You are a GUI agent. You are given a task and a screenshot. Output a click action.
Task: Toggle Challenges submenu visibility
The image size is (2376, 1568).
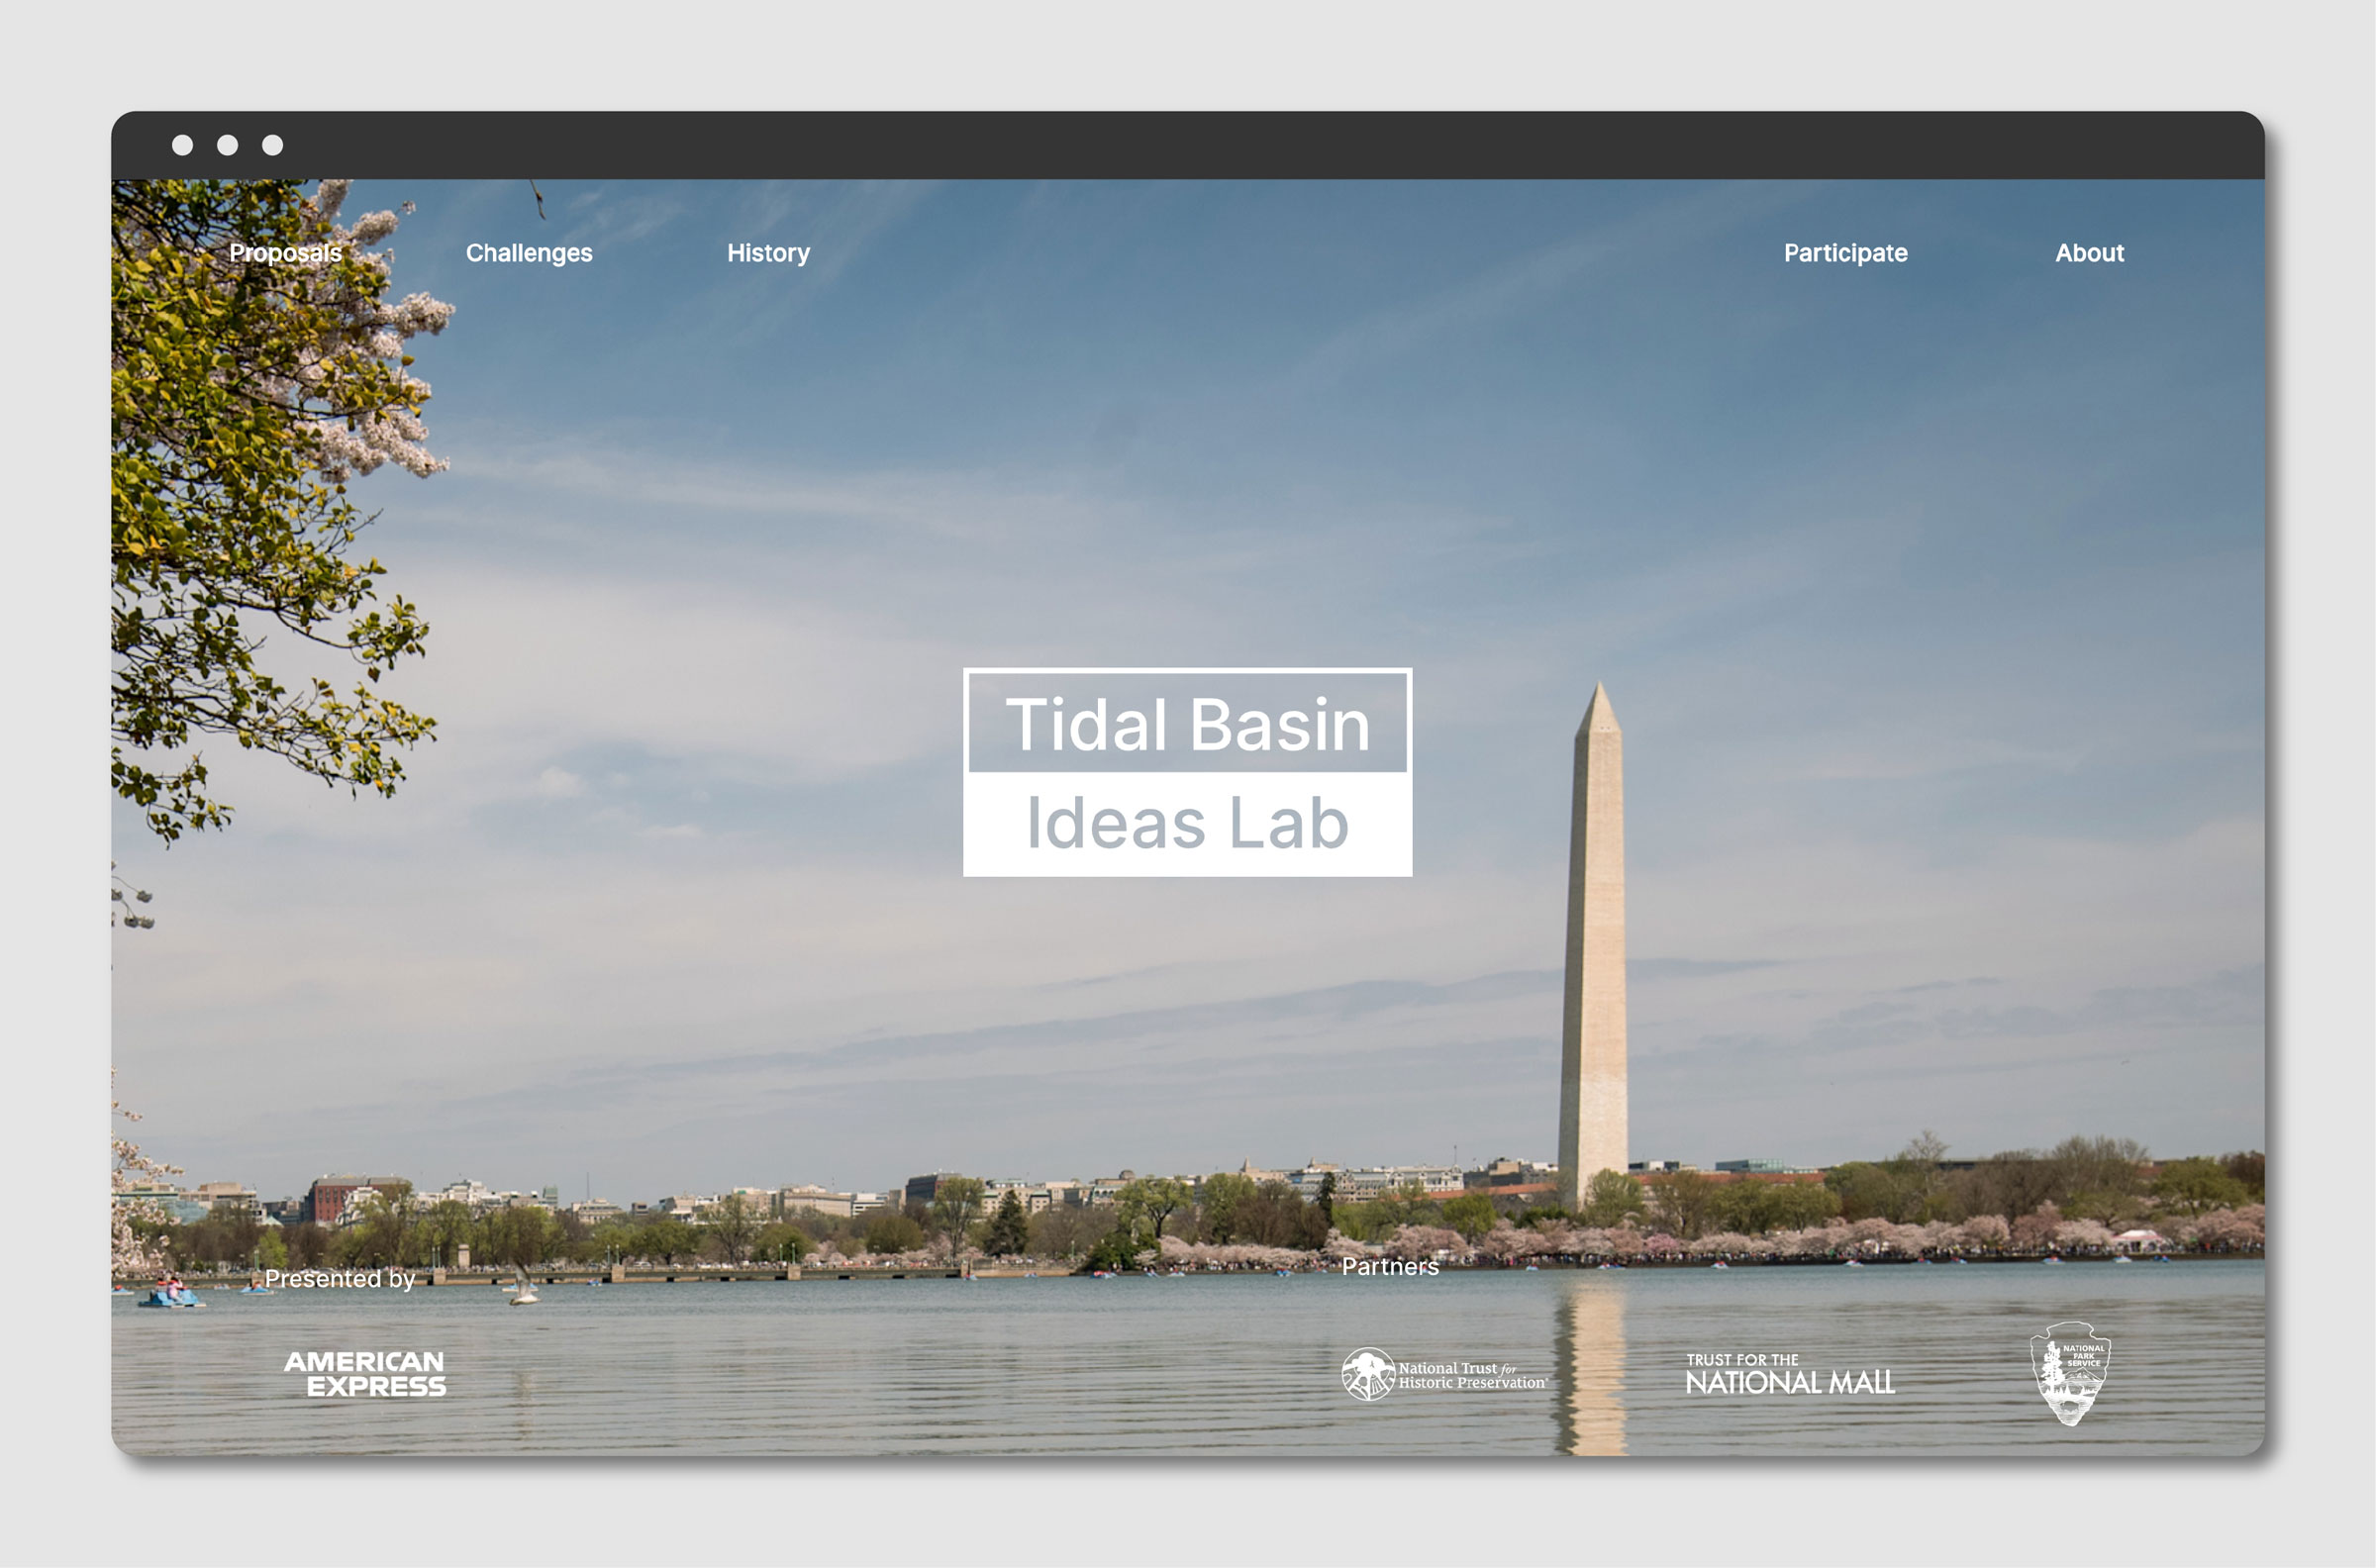527,252
